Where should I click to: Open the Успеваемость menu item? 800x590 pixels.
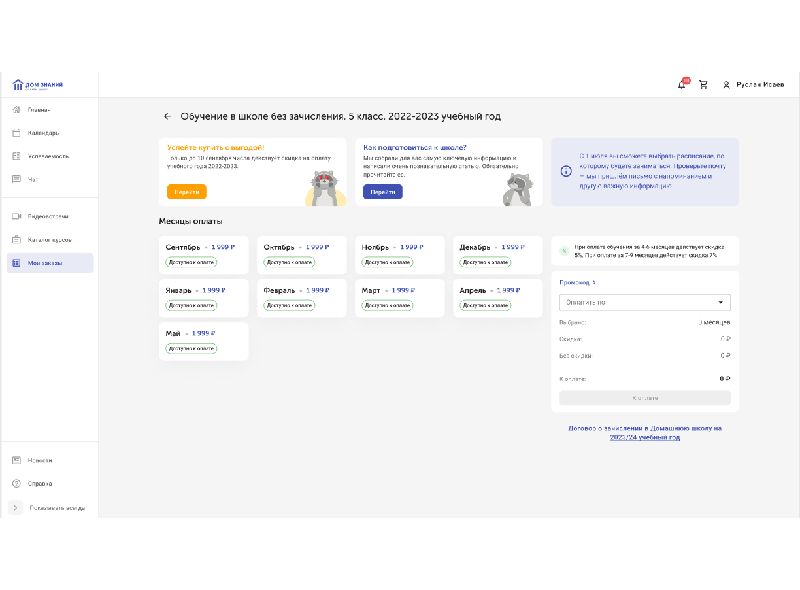(50, 156)
